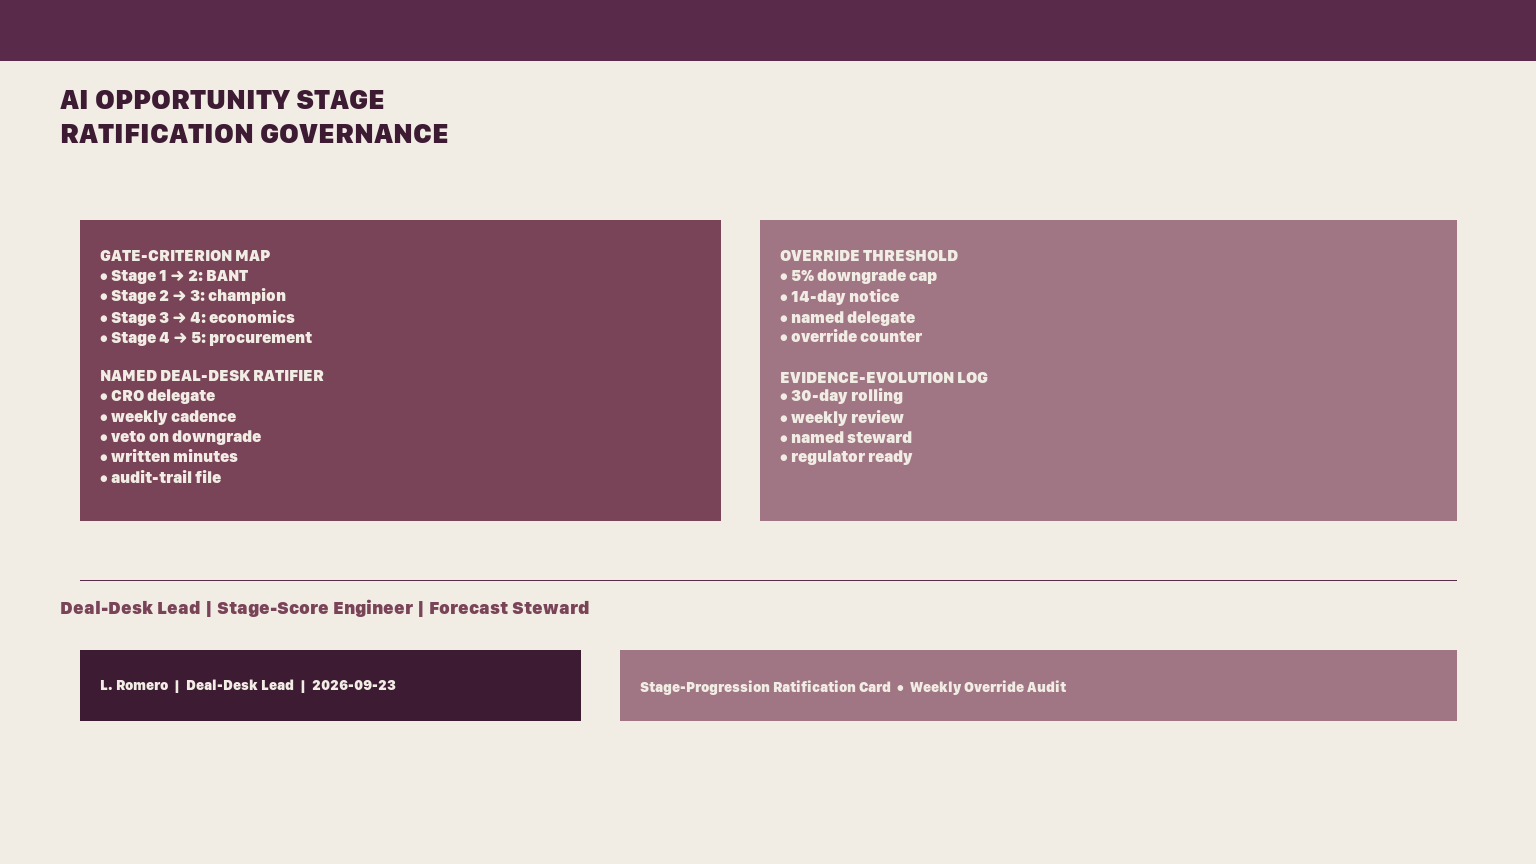Viewport: 1536px width, 864px height.
Task: Click the 'OVERRIDE THRESHOLD' heading
Action: (x=869, y=256)
